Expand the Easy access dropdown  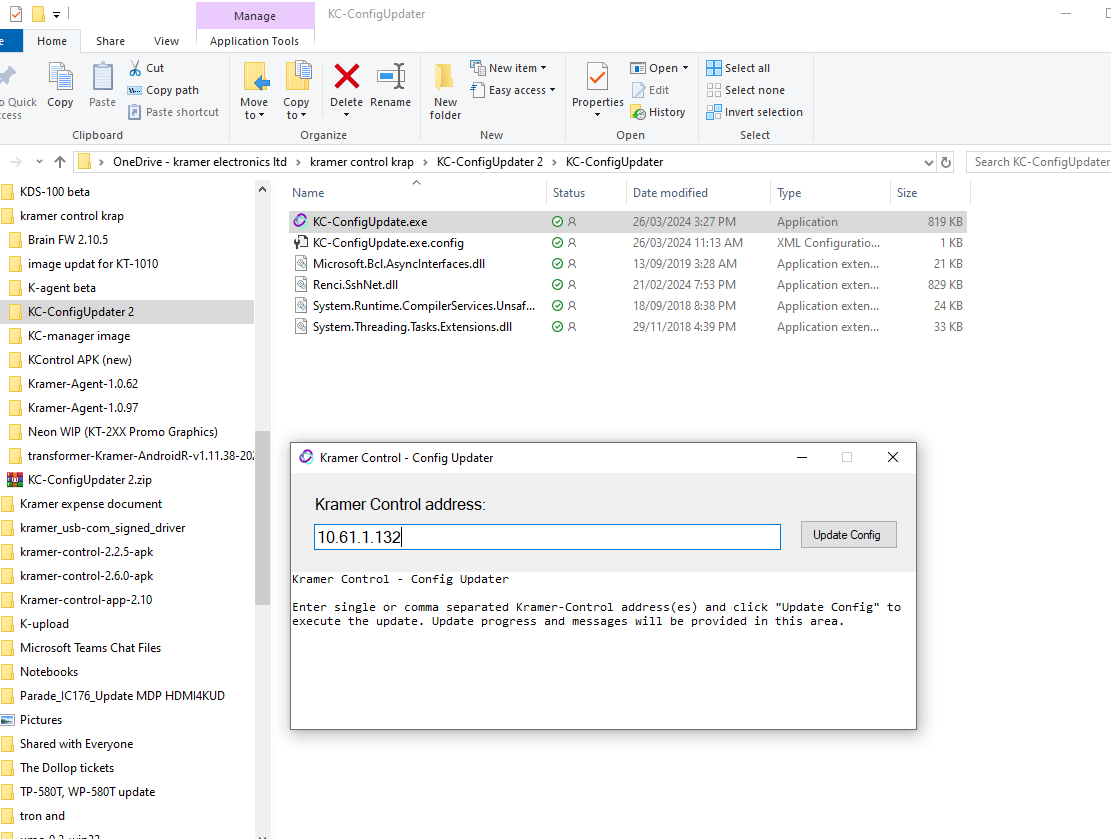point(552,90)
